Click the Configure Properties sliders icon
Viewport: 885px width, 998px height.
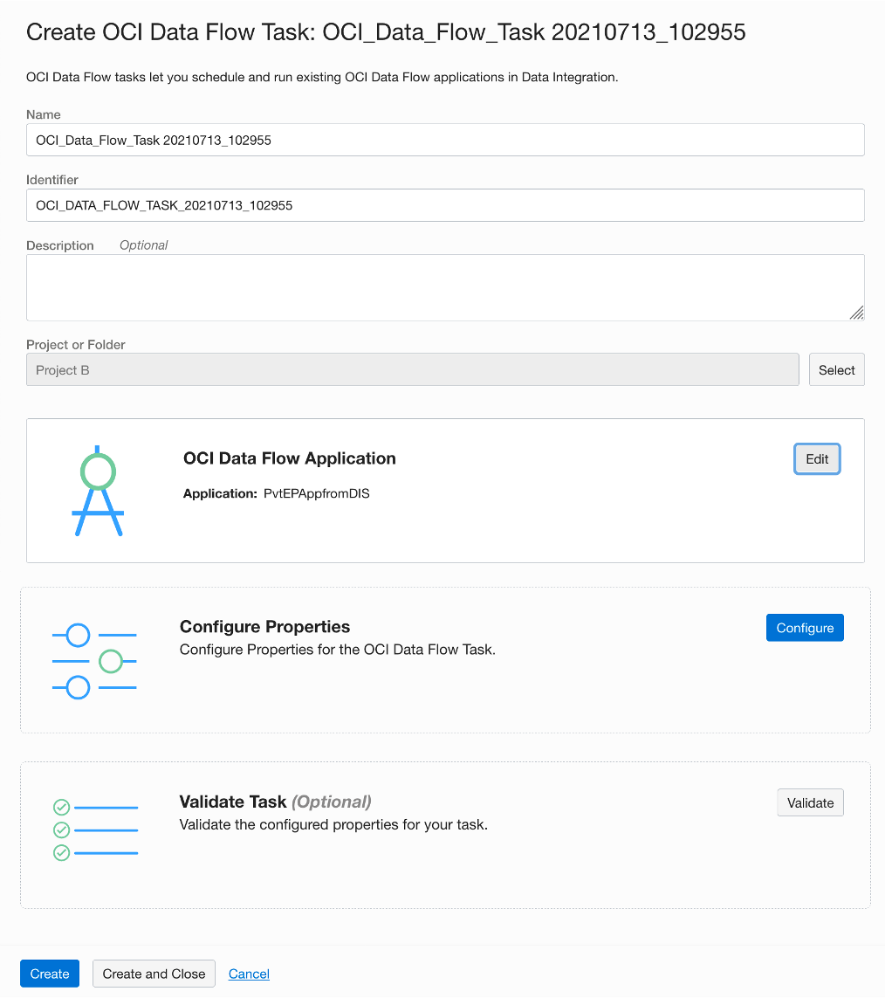point(94,661)
